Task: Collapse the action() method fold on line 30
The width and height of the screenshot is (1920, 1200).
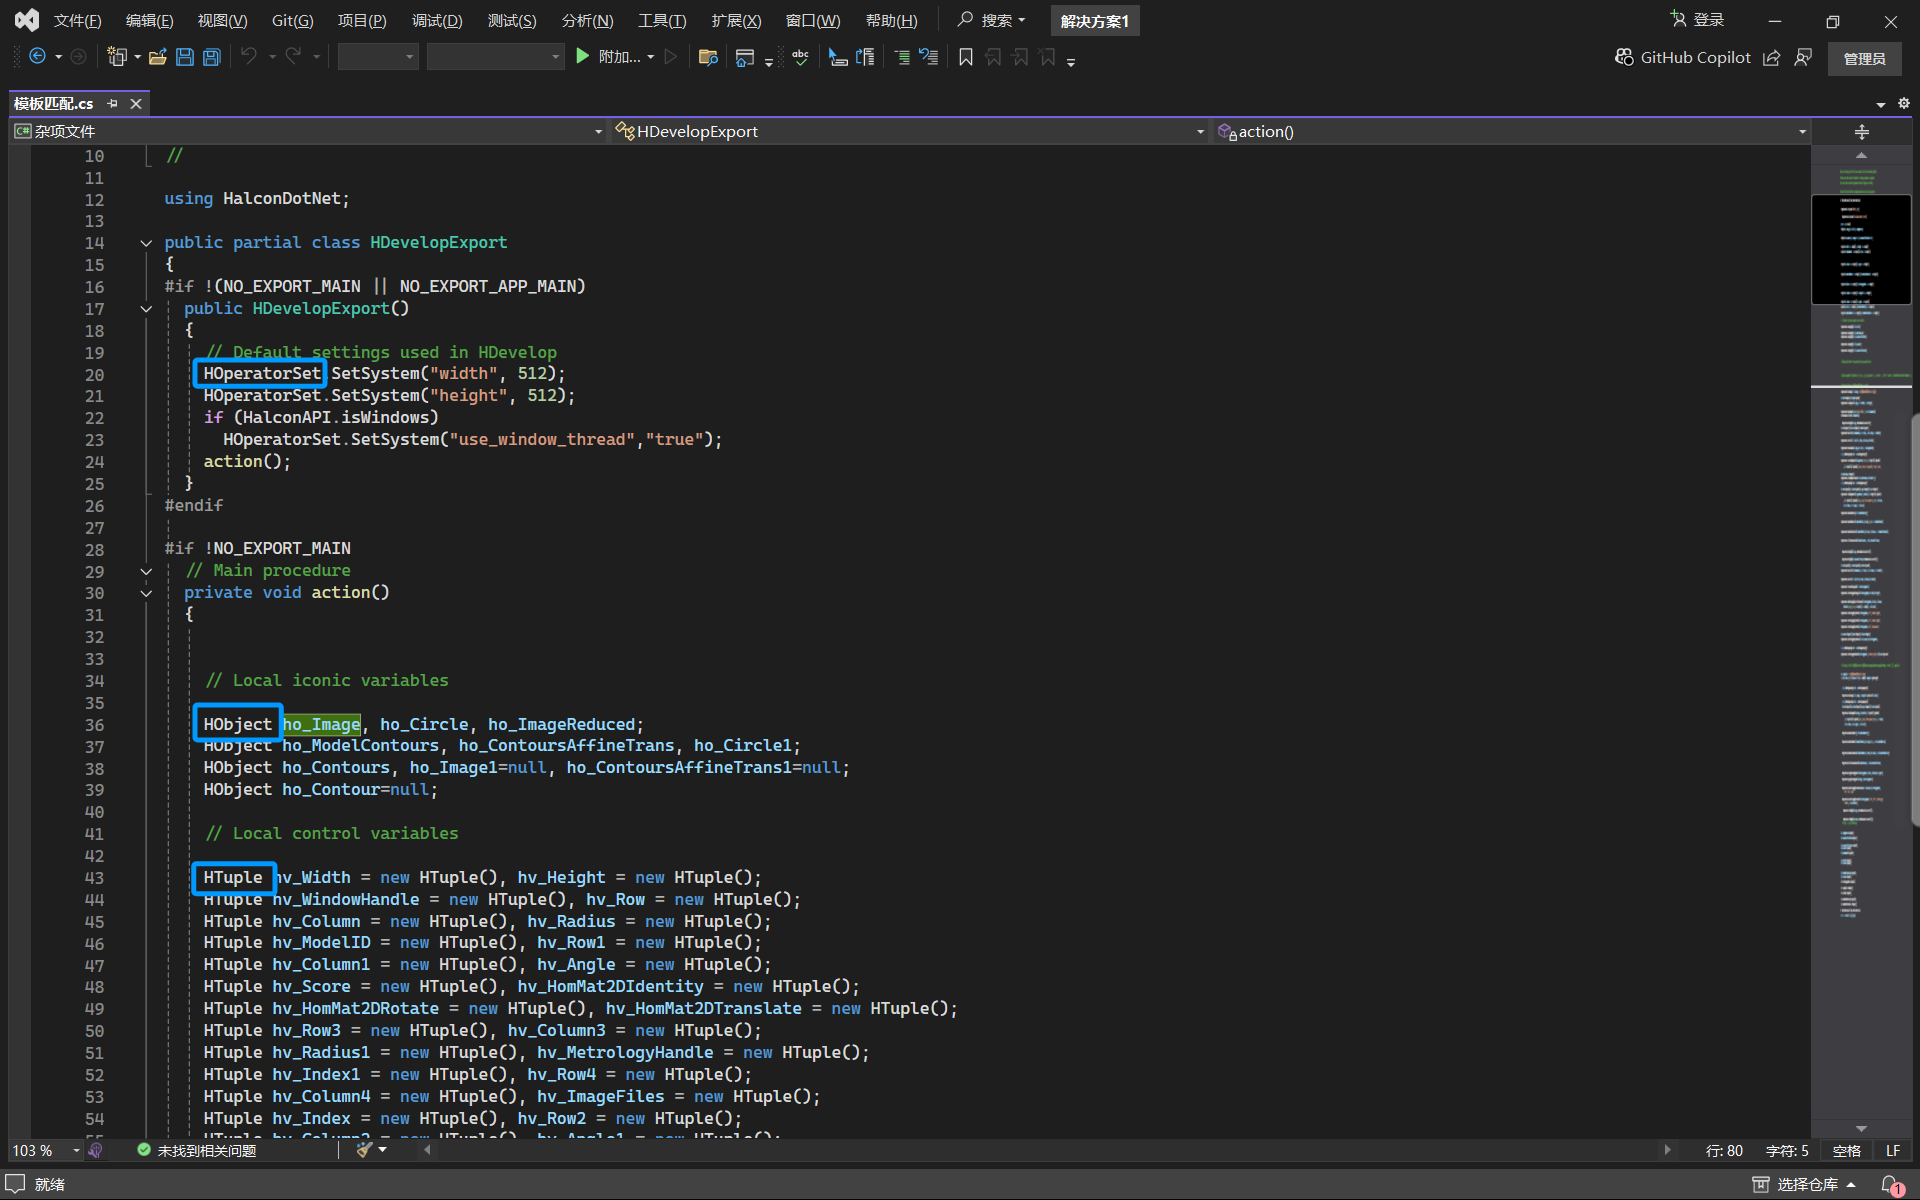Action: click(x=146, y=593)
